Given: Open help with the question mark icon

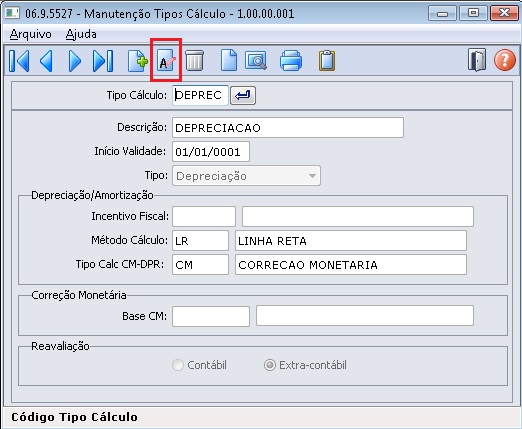Looking at the screenshot, I should click(x=505, y=60).
